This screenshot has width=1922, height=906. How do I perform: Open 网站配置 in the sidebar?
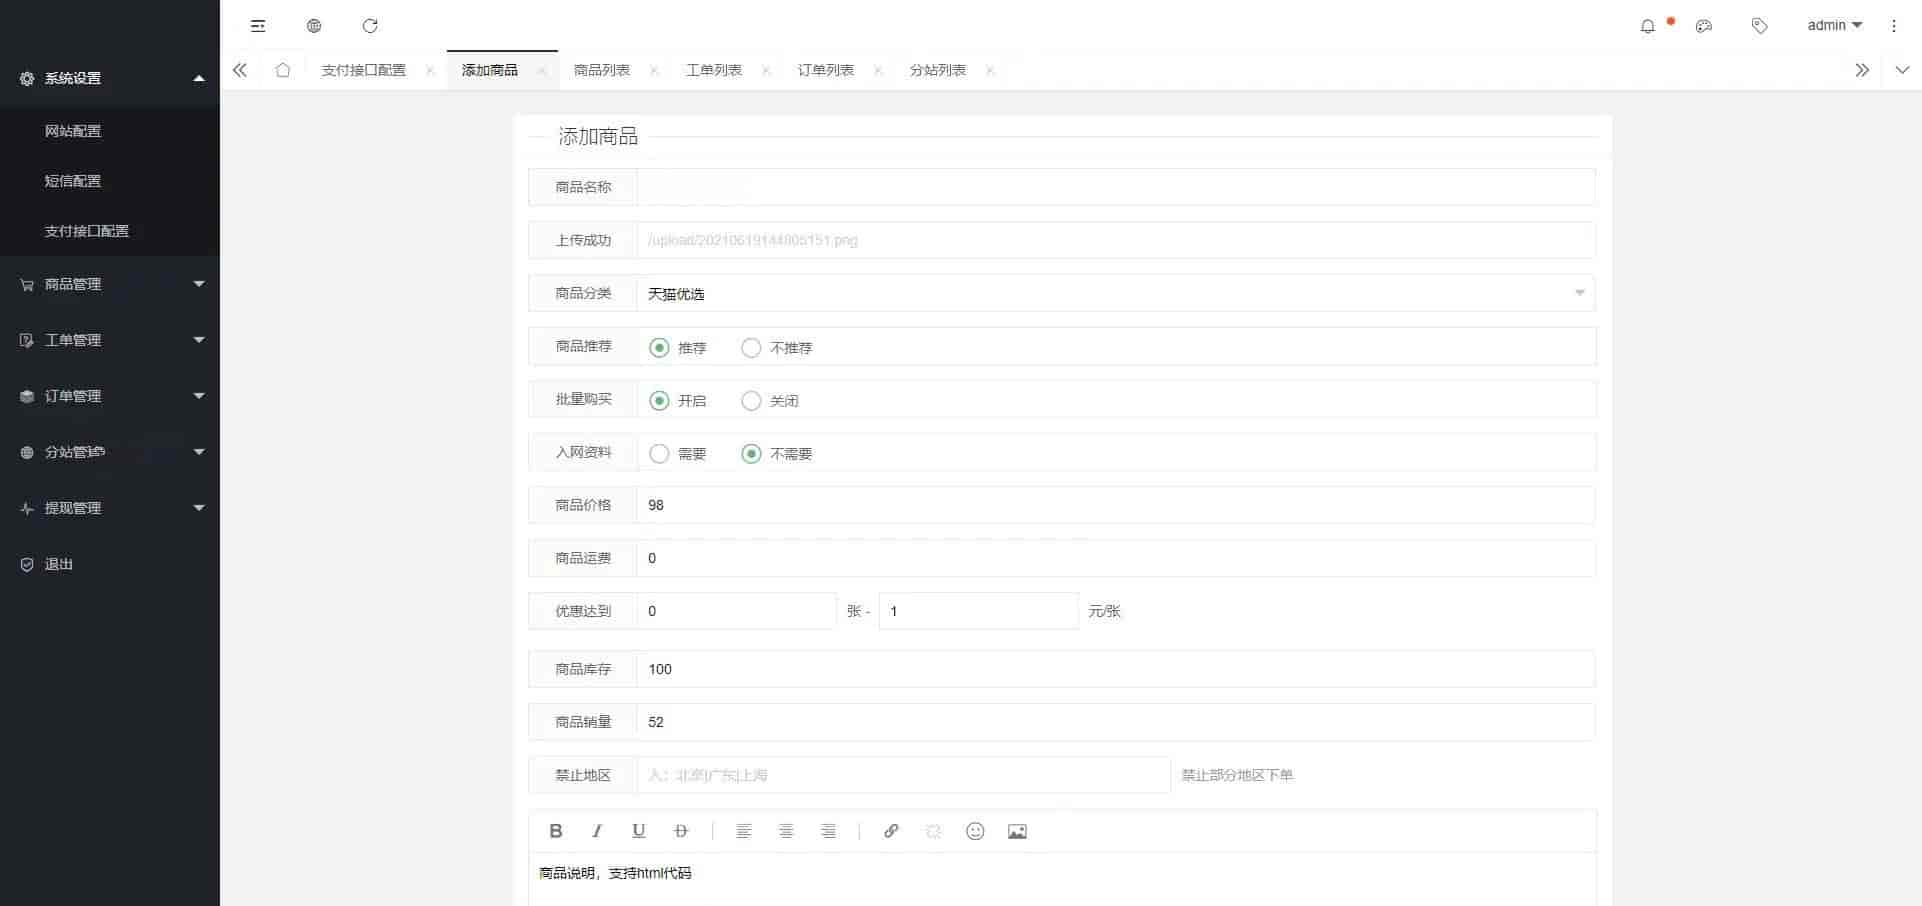pyautogui.click(x=73, y=131)
